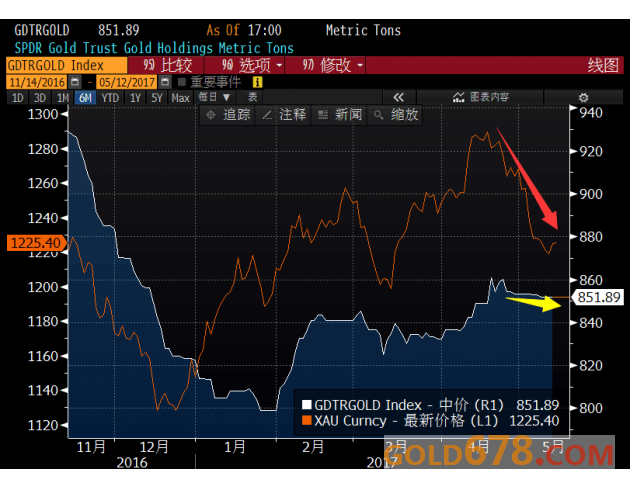Click the 851.89 right-axis value tag
630x490 pixels.
click(599, 297)
